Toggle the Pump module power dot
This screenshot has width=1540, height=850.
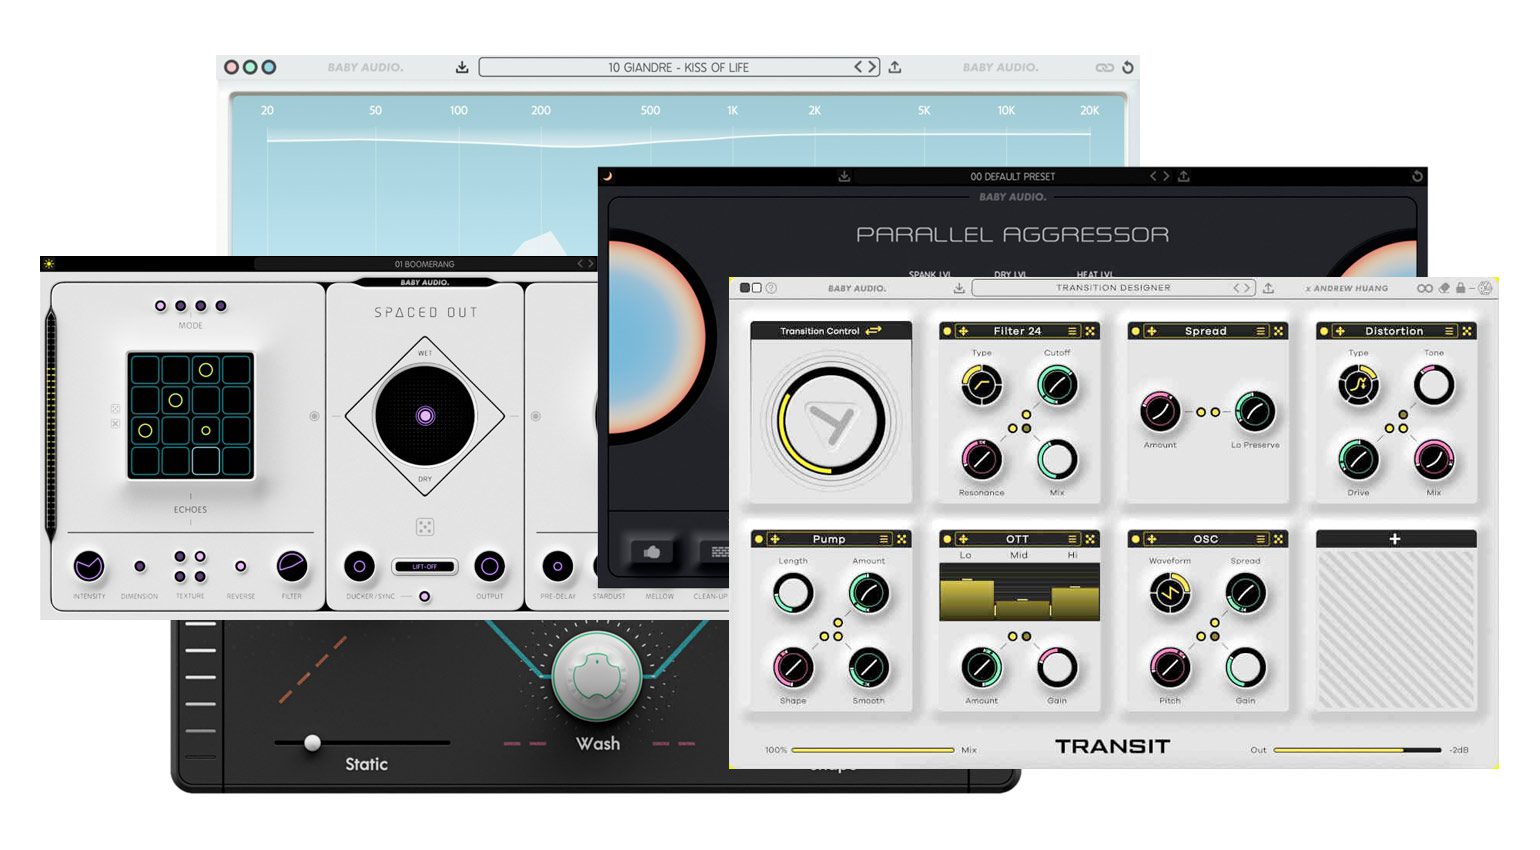758,539
